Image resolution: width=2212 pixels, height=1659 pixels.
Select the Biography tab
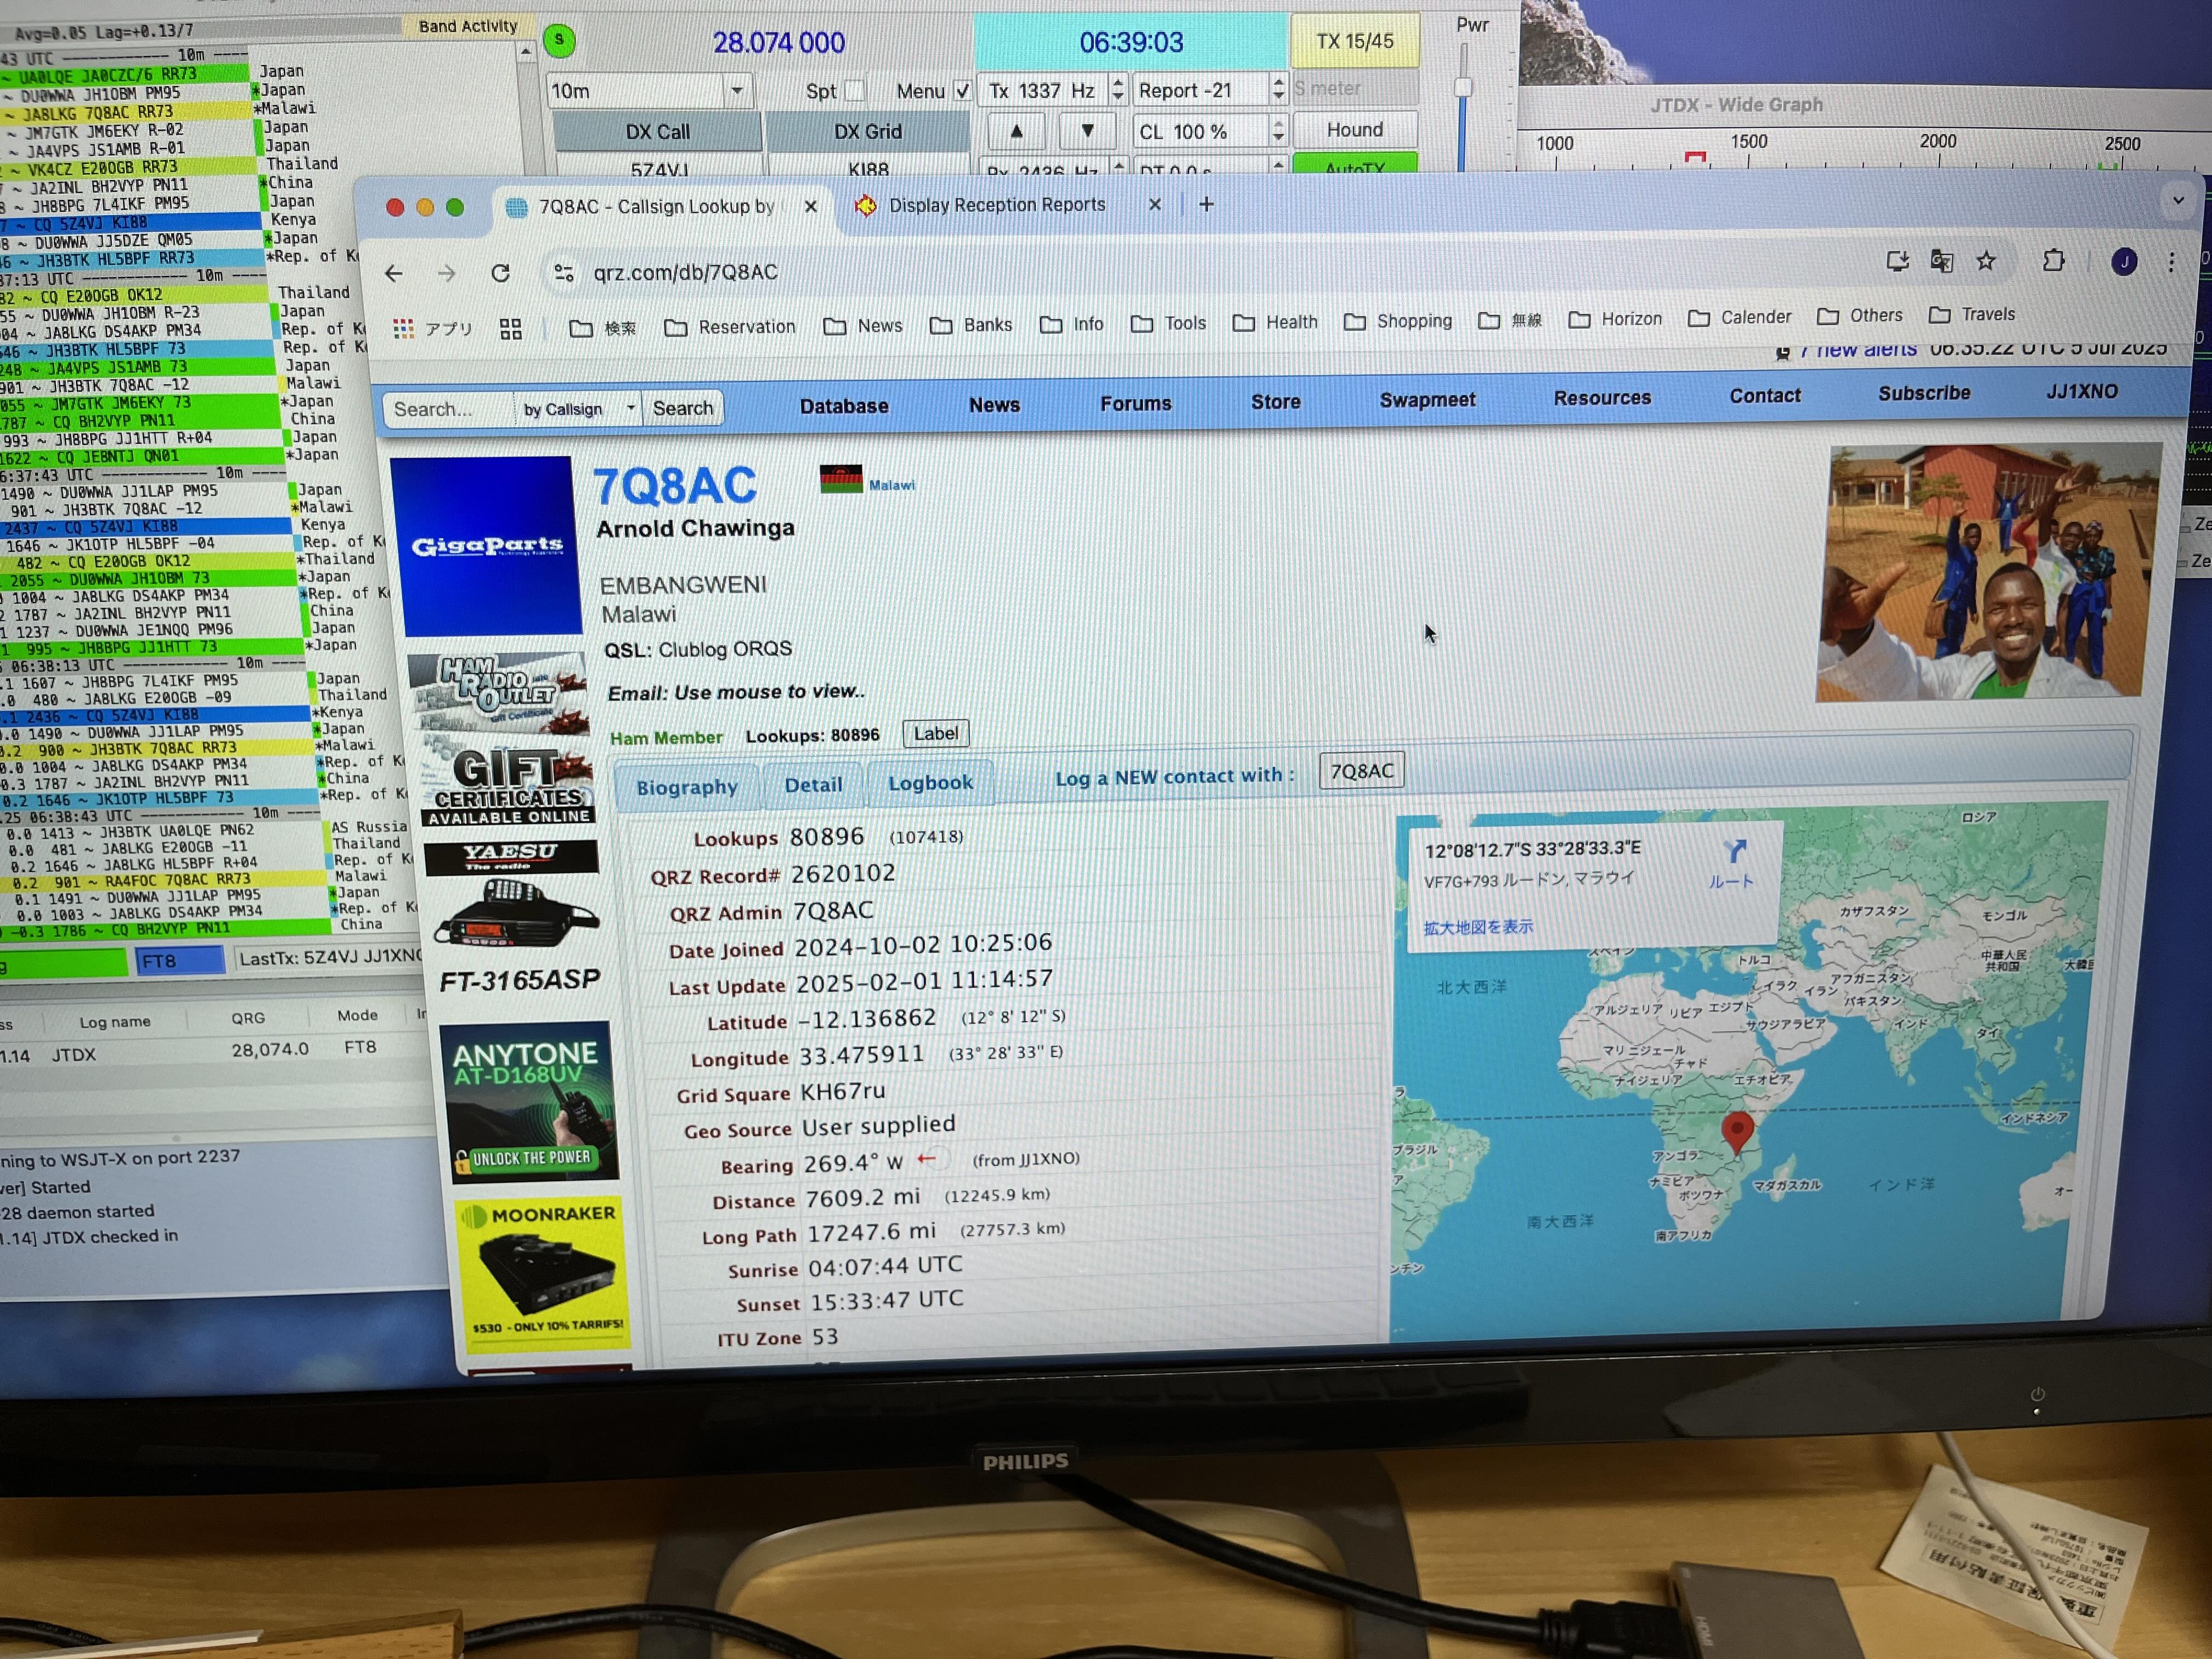pos(686,786)
